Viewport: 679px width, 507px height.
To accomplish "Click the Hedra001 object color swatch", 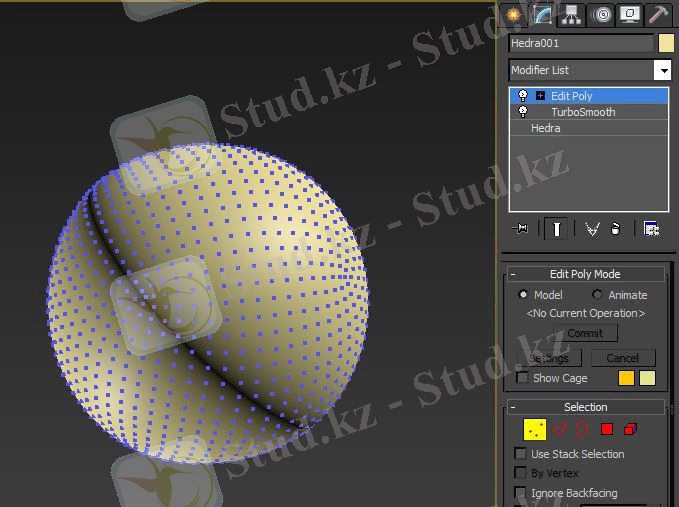I will pyautogui.click(x=666, y=43).
